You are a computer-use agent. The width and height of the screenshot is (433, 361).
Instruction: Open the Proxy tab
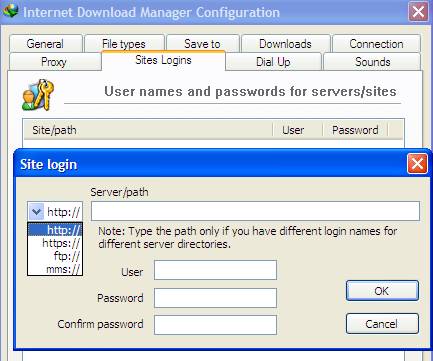coord(54,62)
